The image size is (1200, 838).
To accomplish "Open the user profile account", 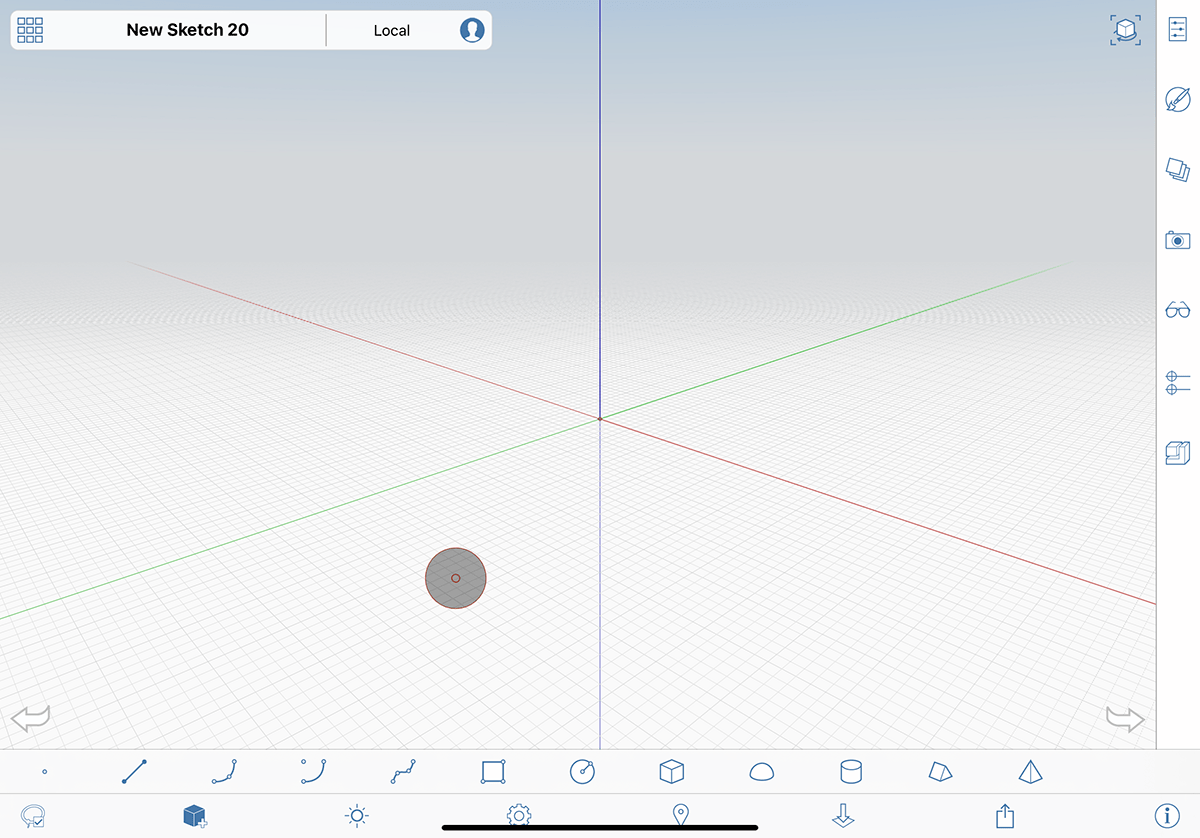I will coord(472,30).
